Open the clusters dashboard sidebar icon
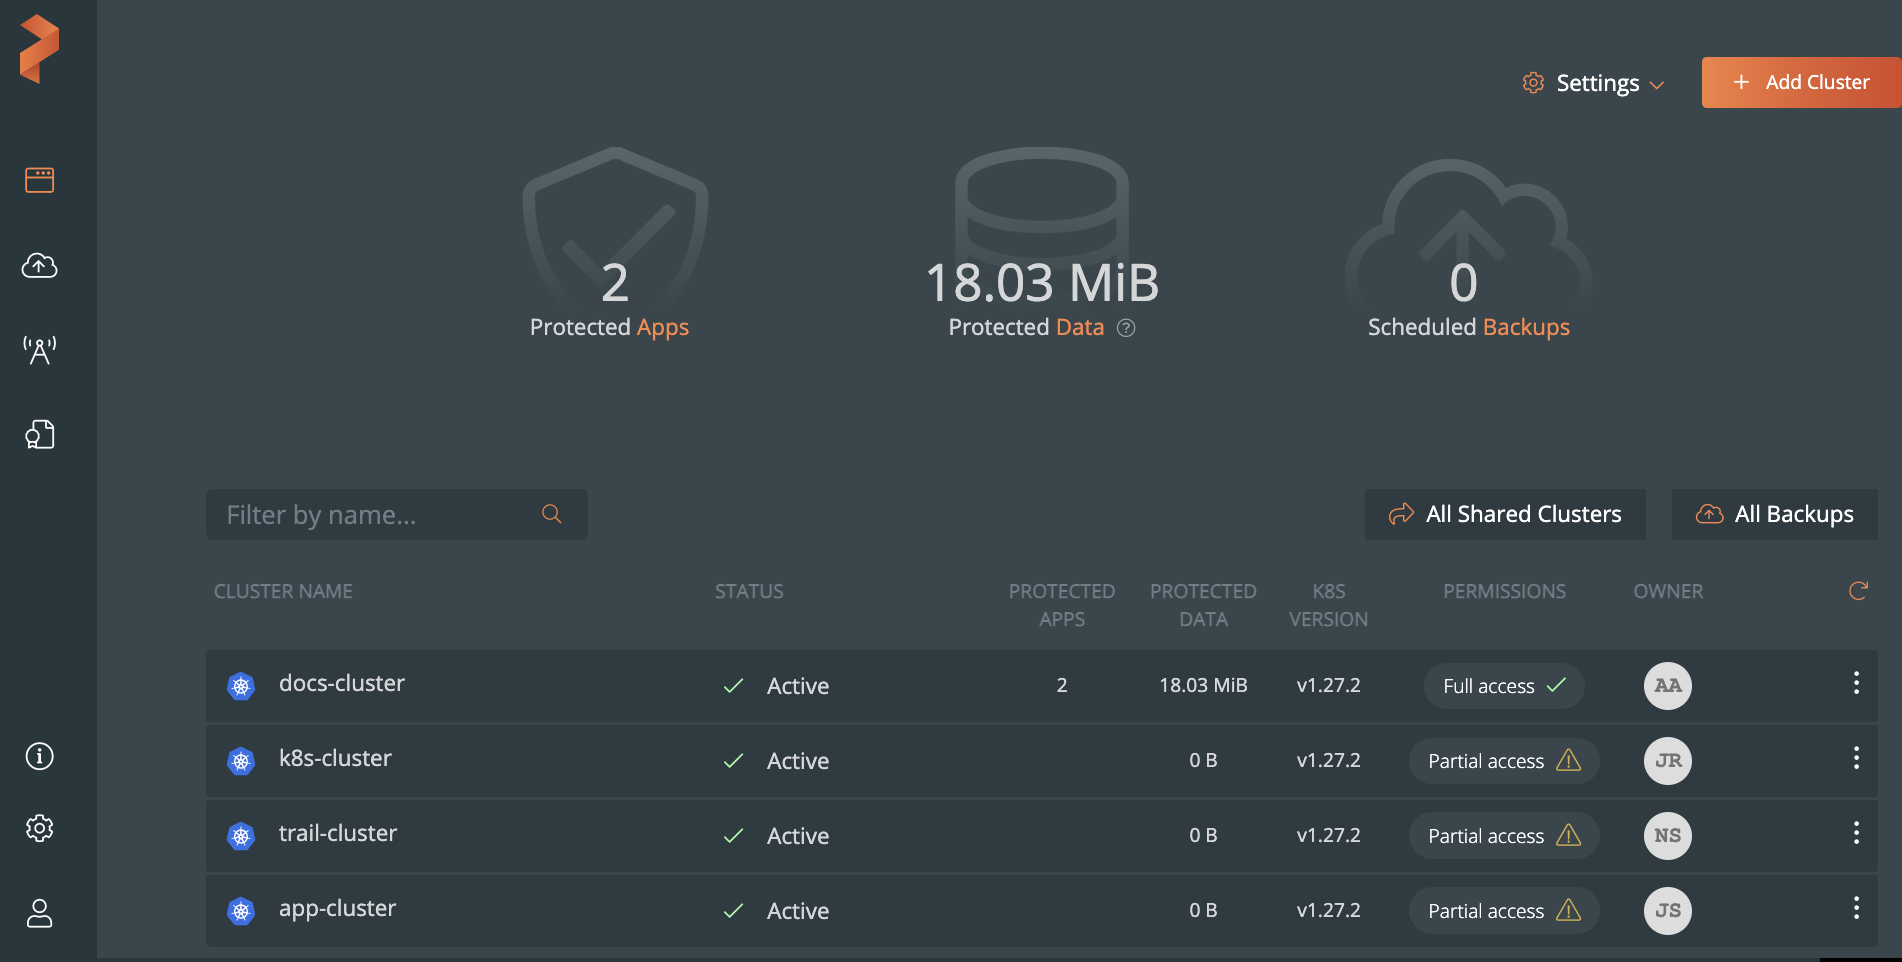 click(x=40, y=180)
